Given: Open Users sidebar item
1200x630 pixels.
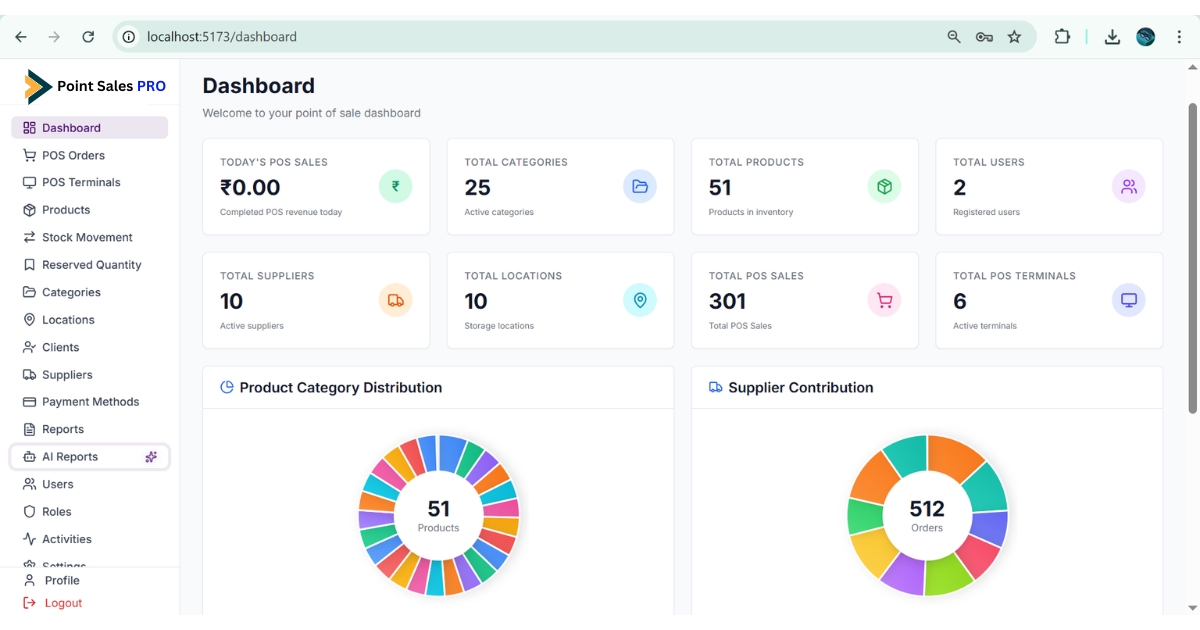Looking at the screenshot, I should point(89,484).
